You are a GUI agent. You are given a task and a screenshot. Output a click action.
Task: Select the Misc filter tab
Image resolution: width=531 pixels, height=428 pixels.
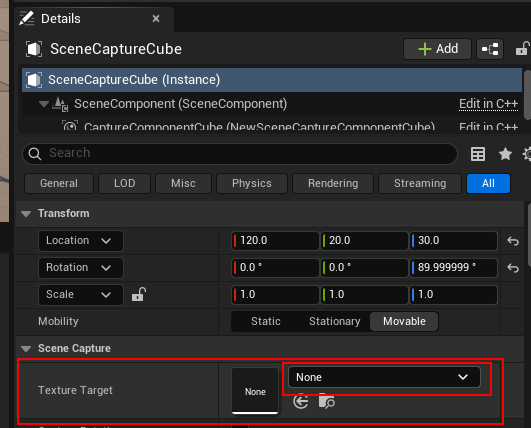(183, 184)
